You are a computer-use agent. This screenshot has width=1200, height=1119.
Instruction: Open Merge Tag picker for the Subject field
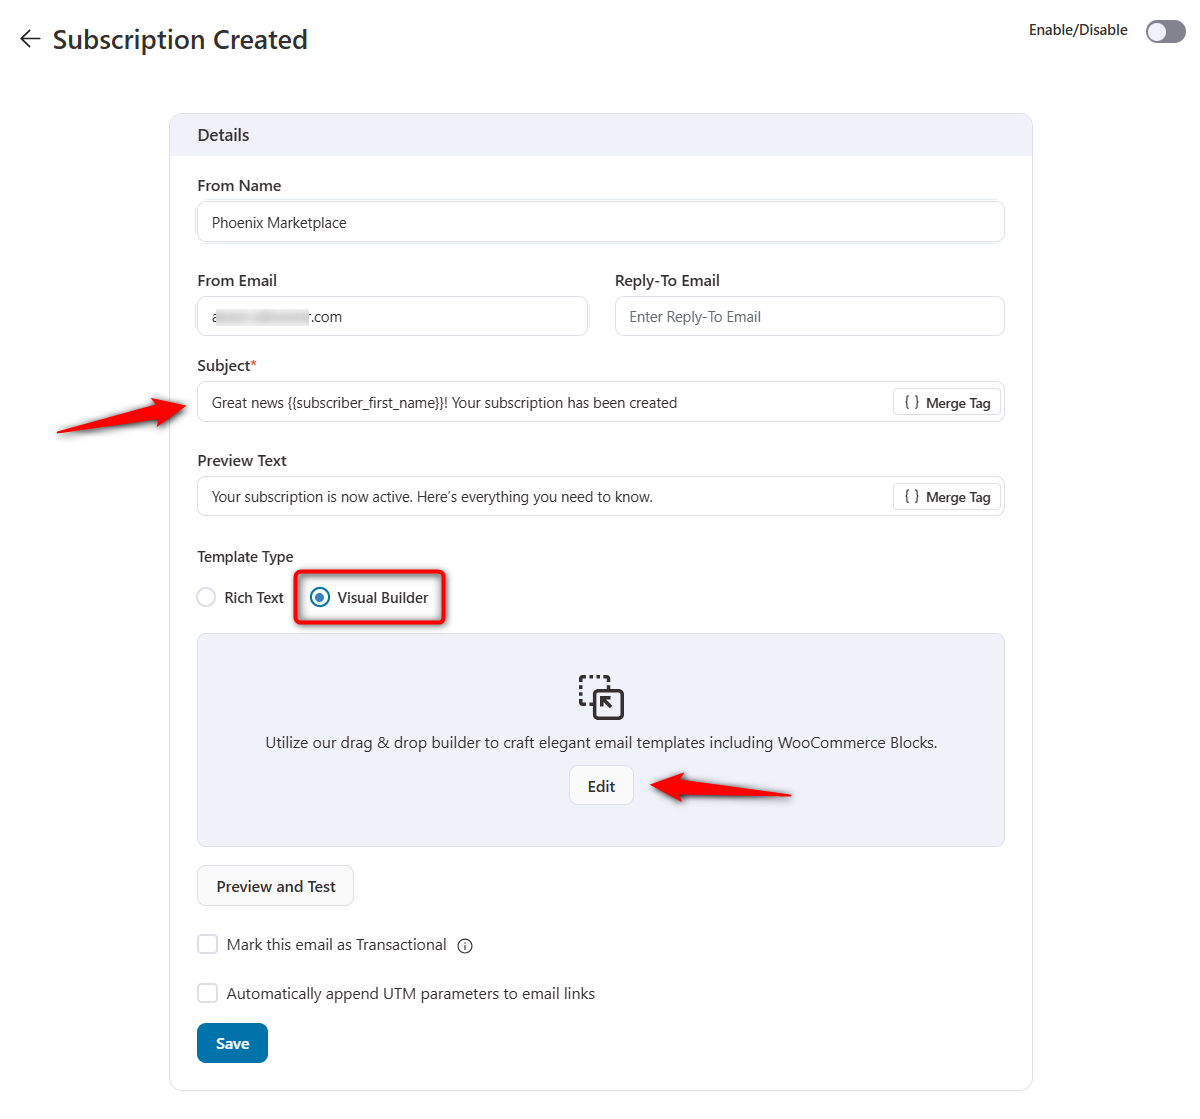tap(946, 402)
